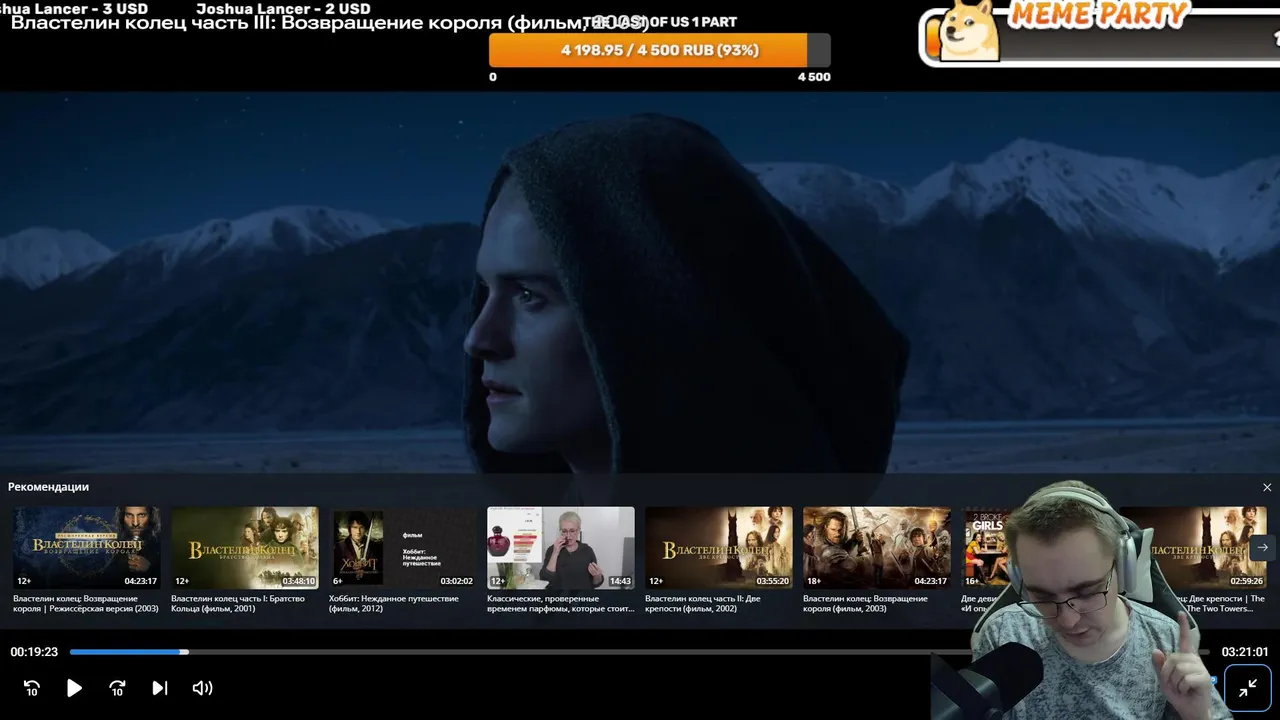The height and width of the screenshot is (720, 1280).
Task: Click the video title Властелин колец часть III
Action: click(330, 23)
